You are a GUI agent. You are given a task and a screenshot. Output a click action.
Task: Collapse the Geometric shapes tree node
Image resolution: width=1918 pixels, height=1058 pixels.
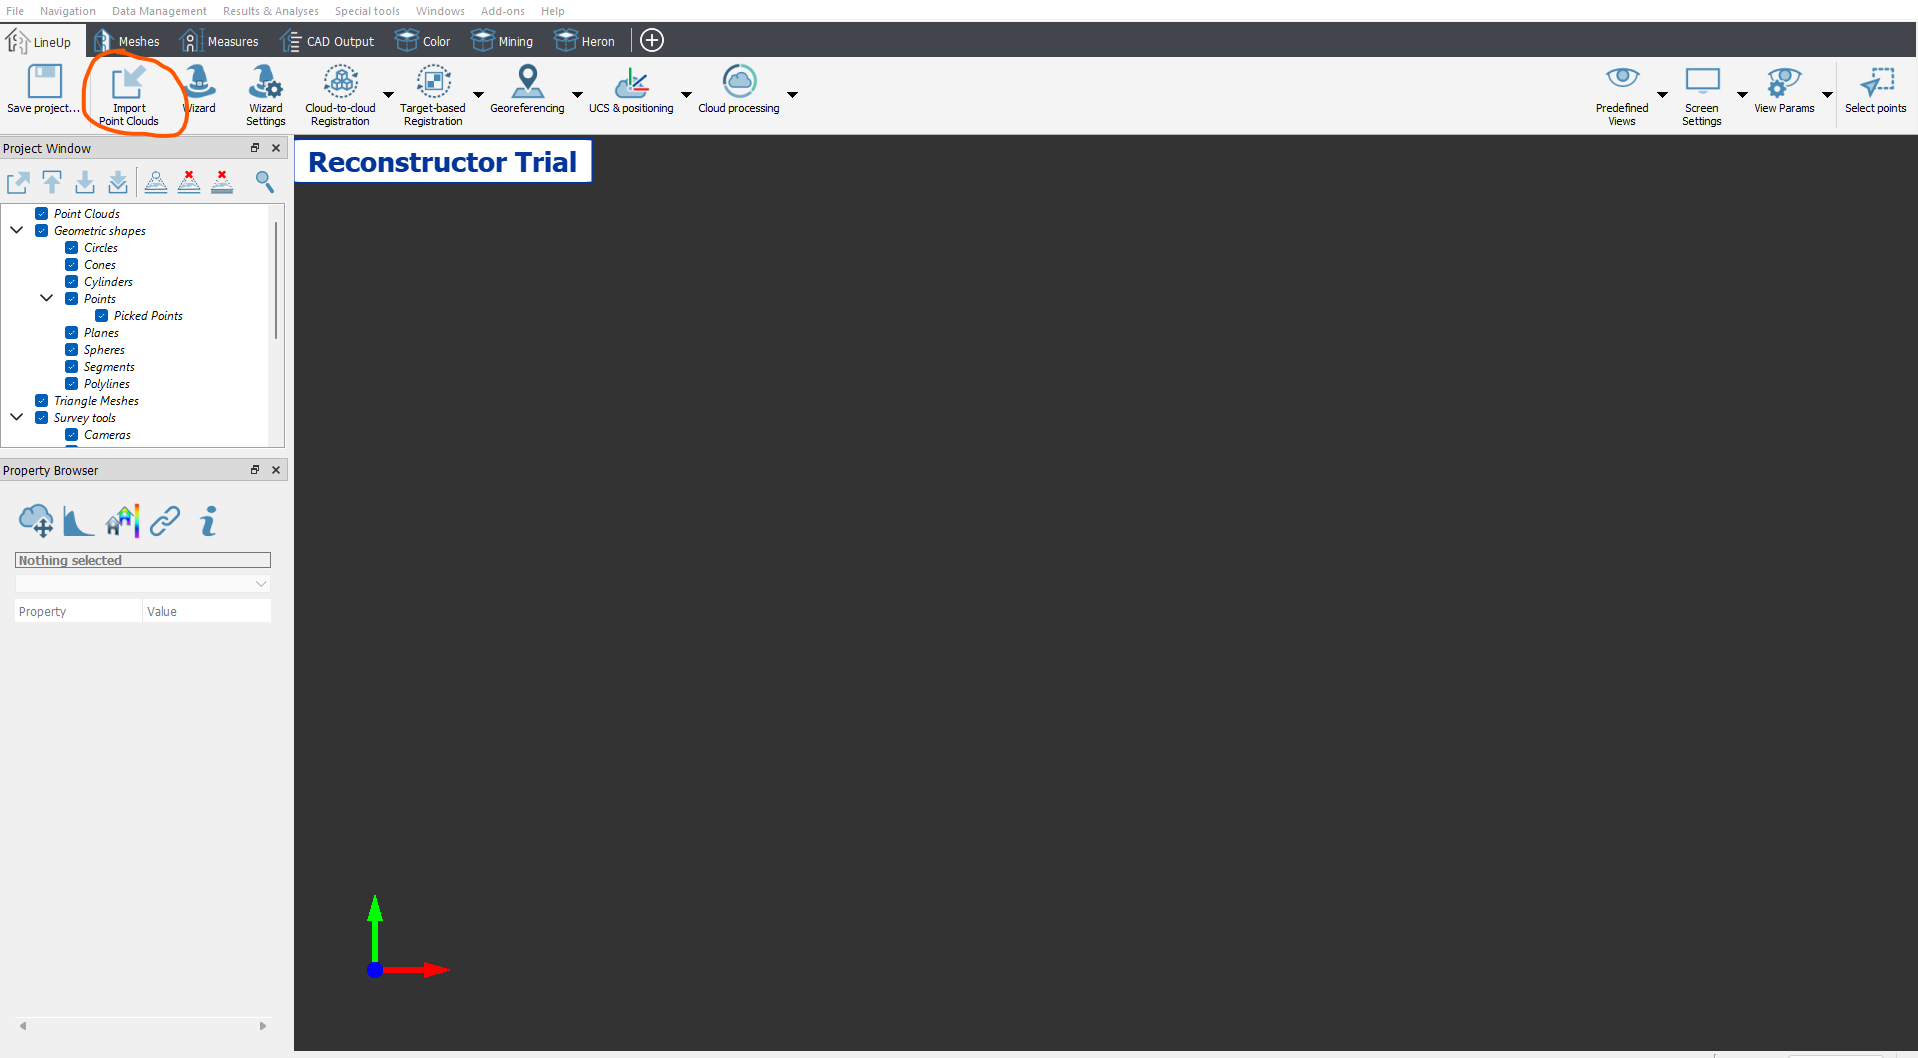17,230
